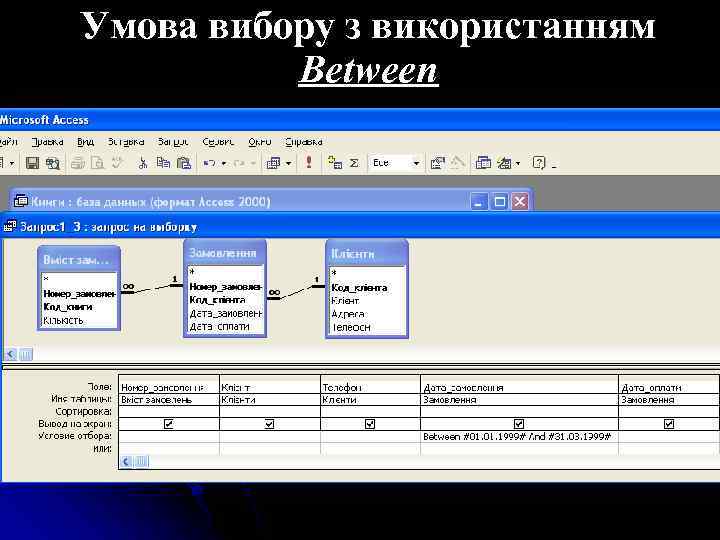This screenshot has width=720, height=540.
Task: Click the Дата_оплати field cell in grid
Action: (x=669, y=387)
